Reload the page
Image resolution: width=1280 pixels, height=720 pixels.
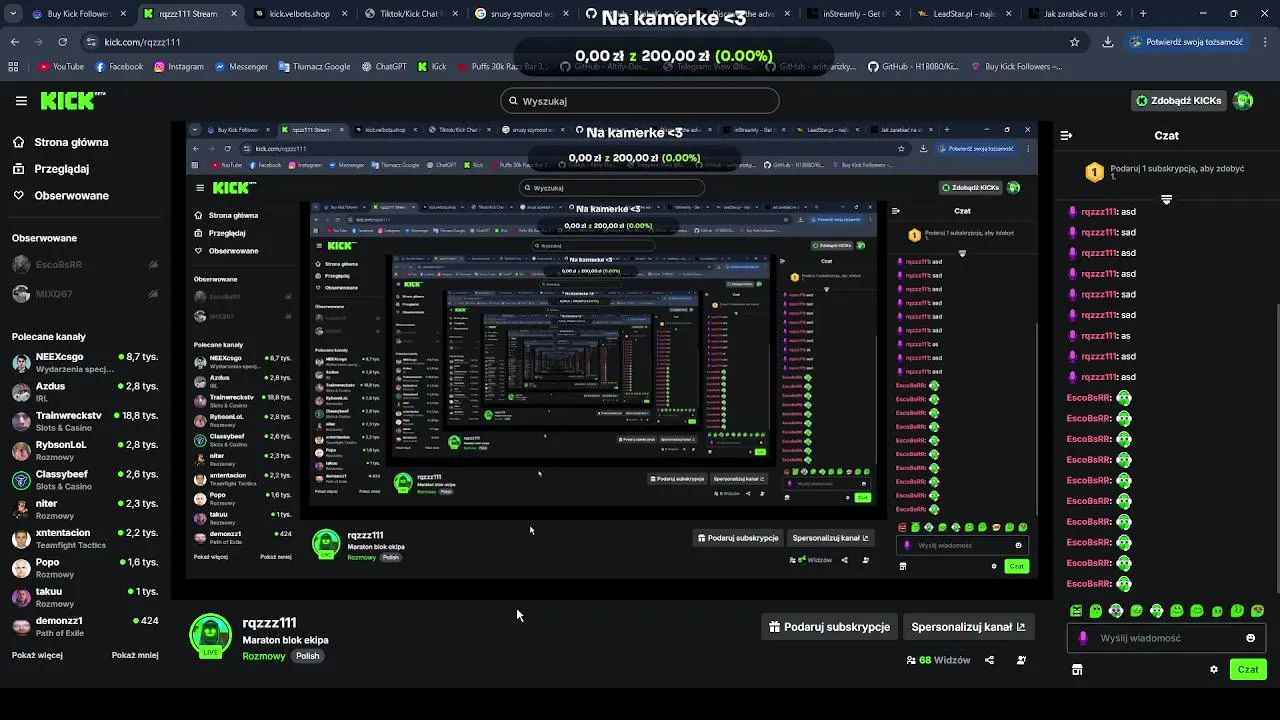[62, 42]
